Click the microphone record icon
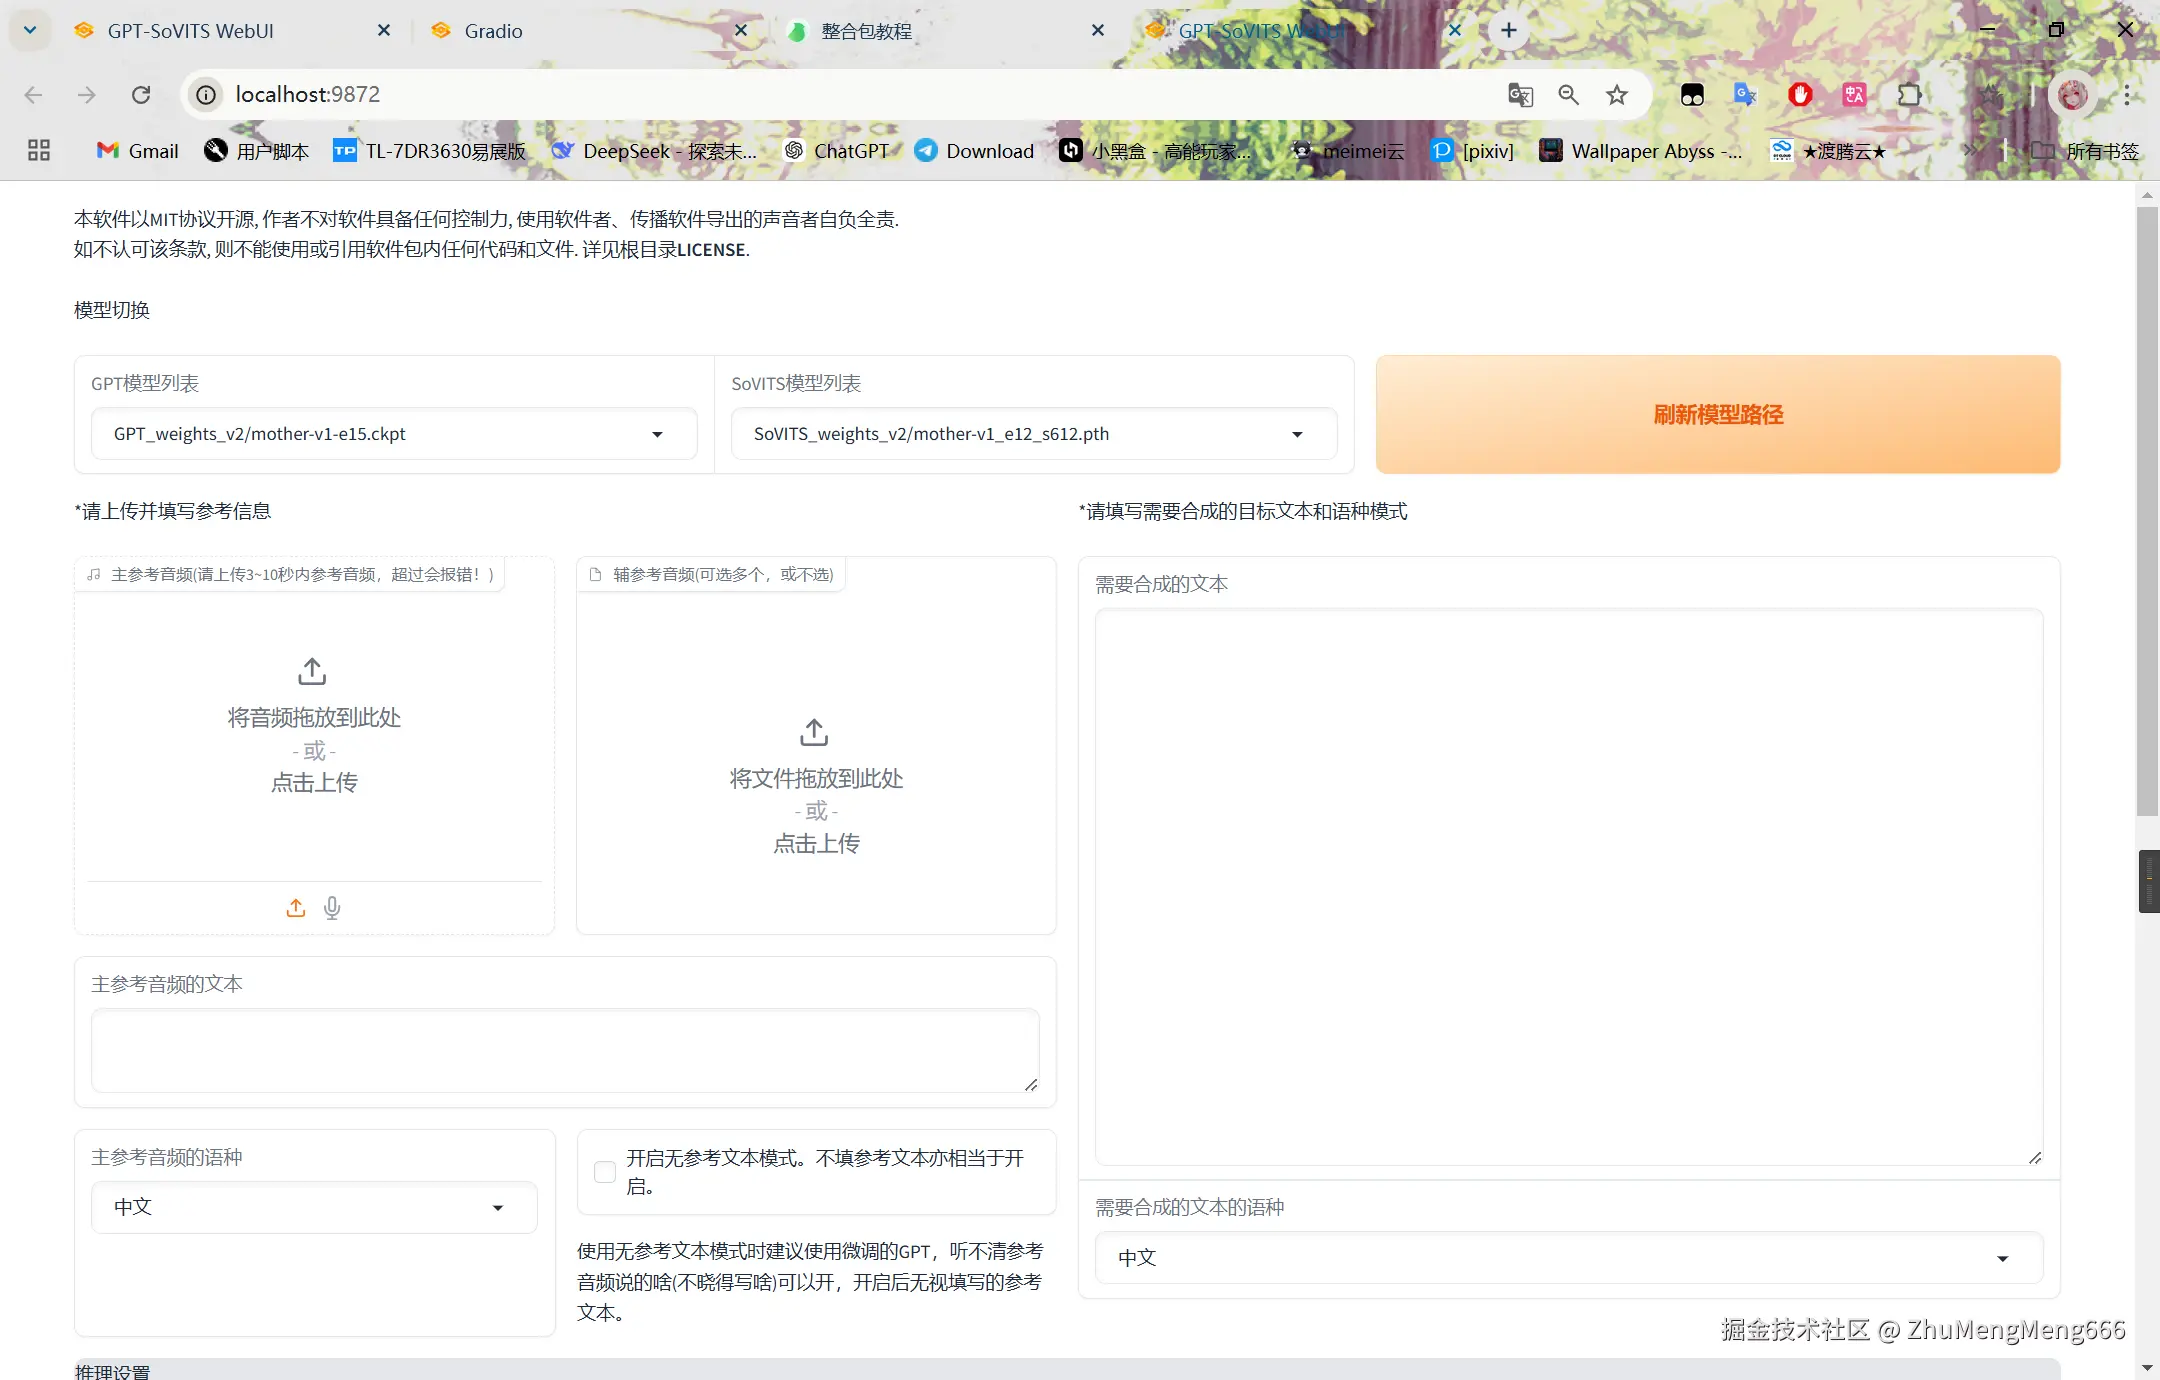The height and width of the screenshot is (1380, 2160). pyautogui.click(x=332, y=907)
